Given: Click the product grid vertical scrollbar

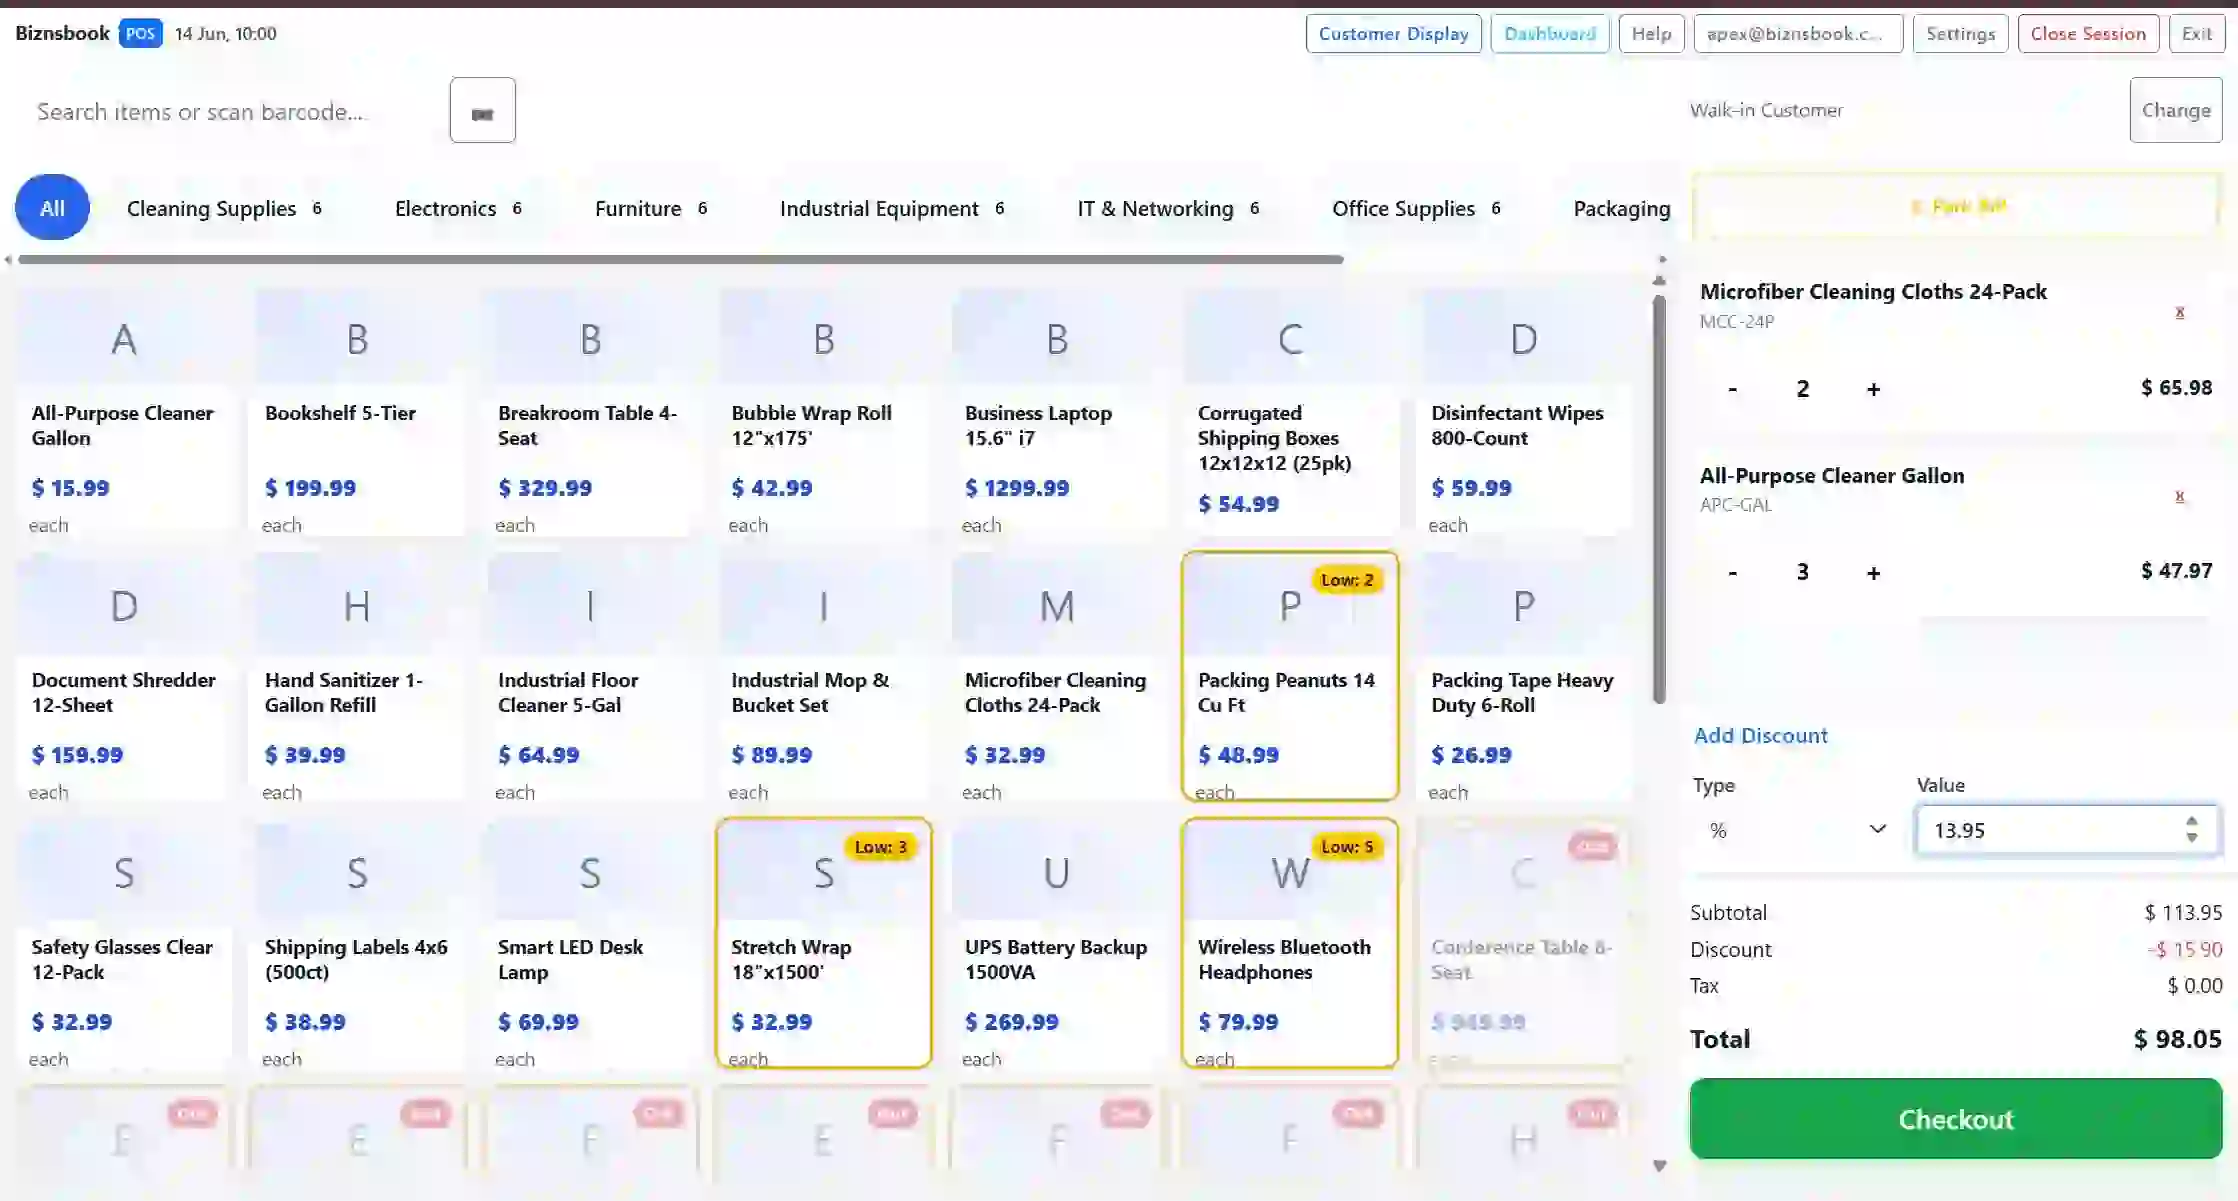Looking at the screenshot, I should [x=1659, y=498].
